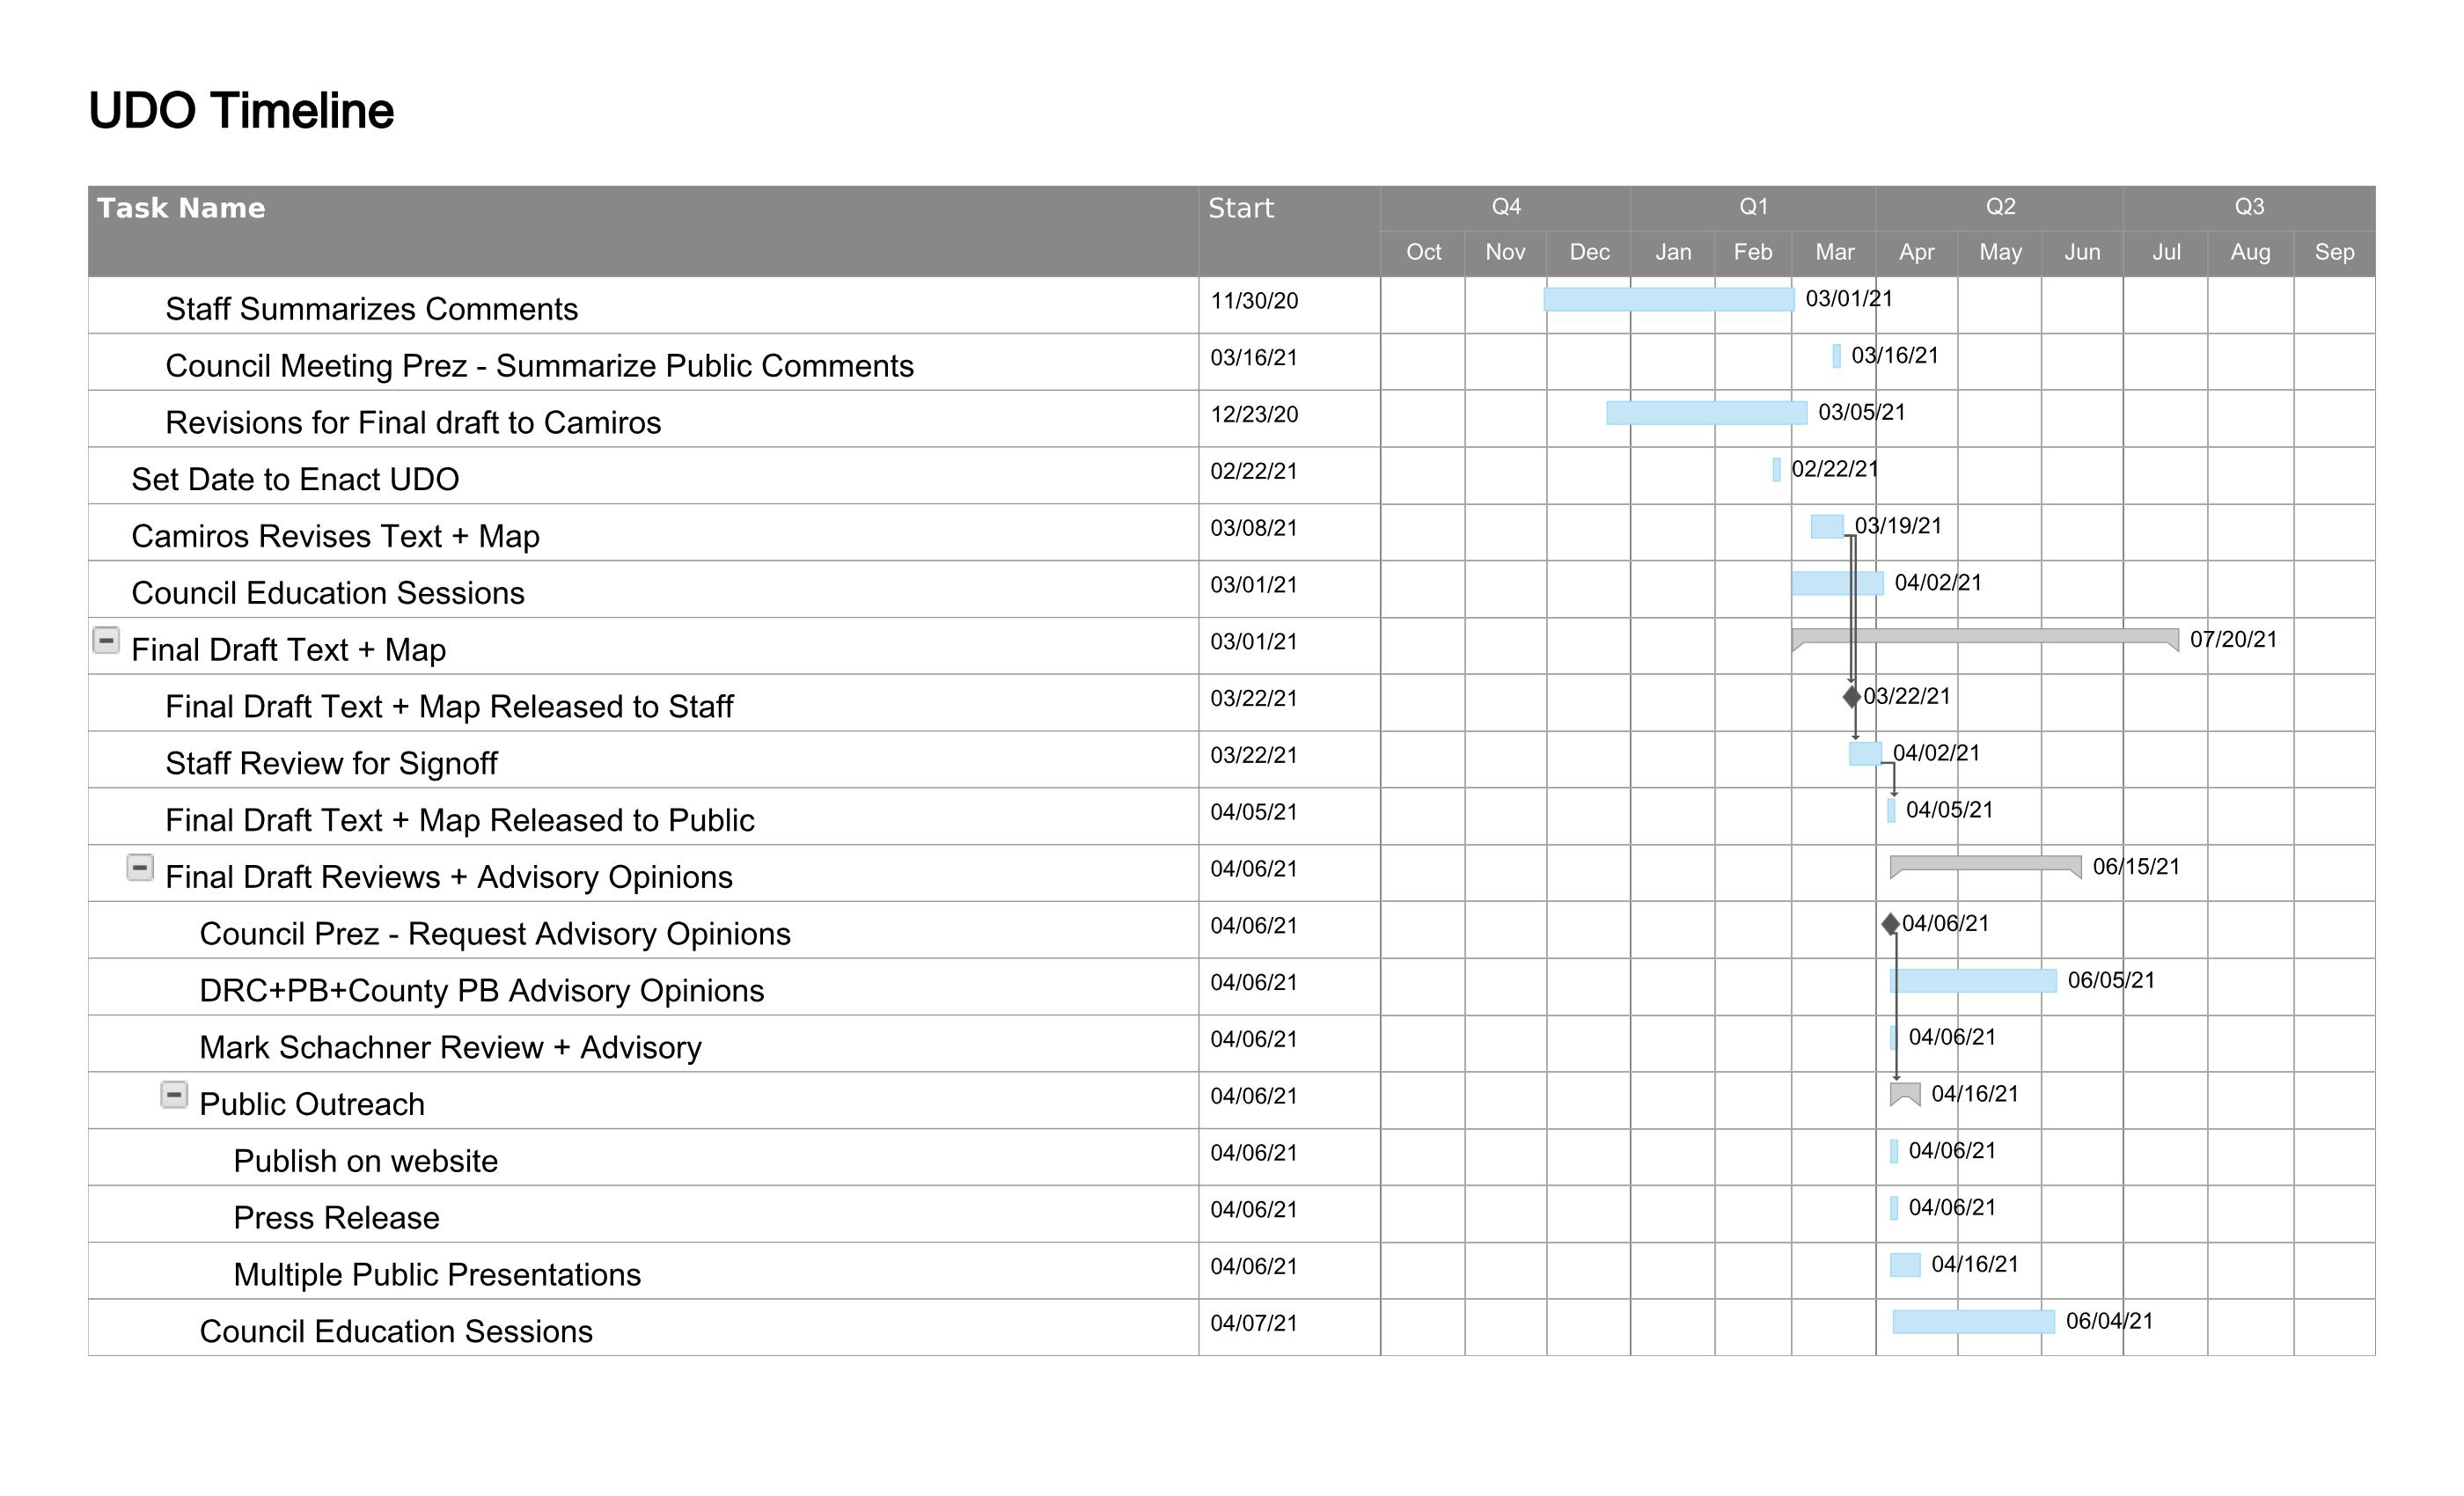Screen dimensions: 2464x1496
Task: Select DRC+PB+County PB Advisory Opinions bar
Action: click(x=1972, y=981)
